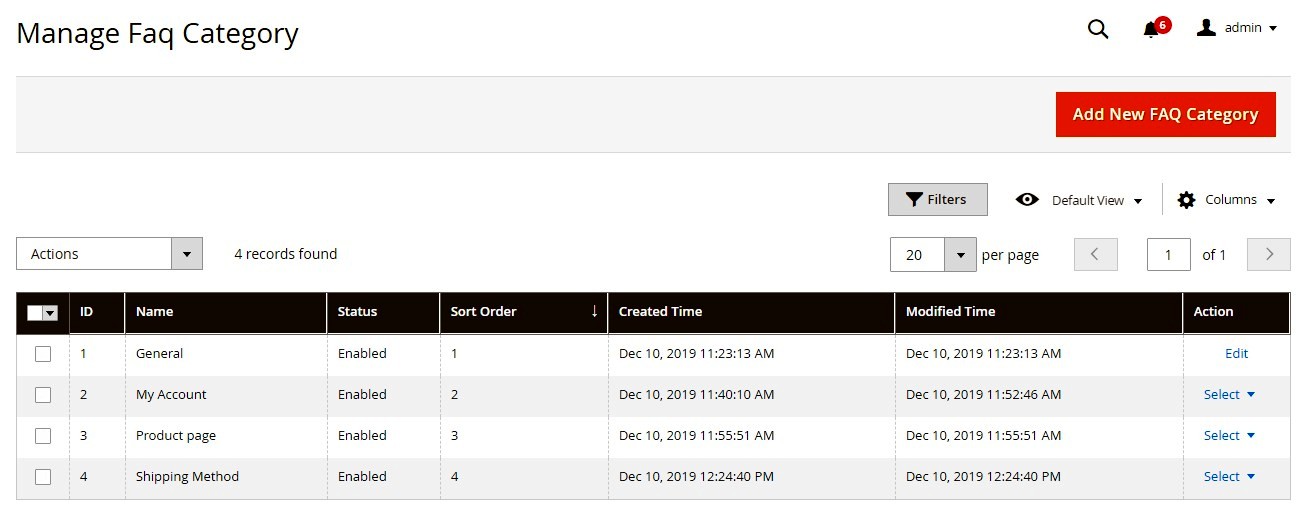Select the My Account row checkbox

43,395
